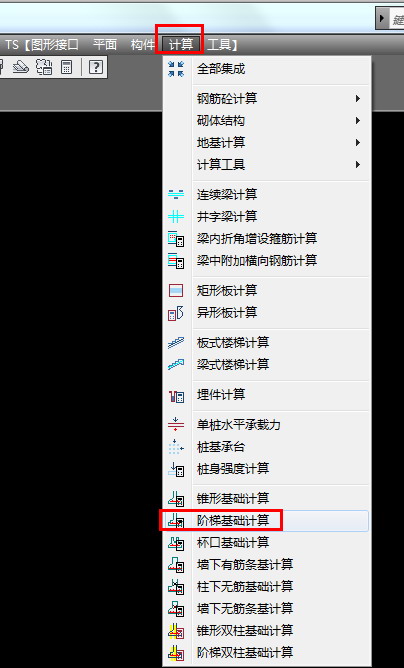Expand the 钢筋砼计算 submenu
The image size is (404, 668).
pos(358,99)
